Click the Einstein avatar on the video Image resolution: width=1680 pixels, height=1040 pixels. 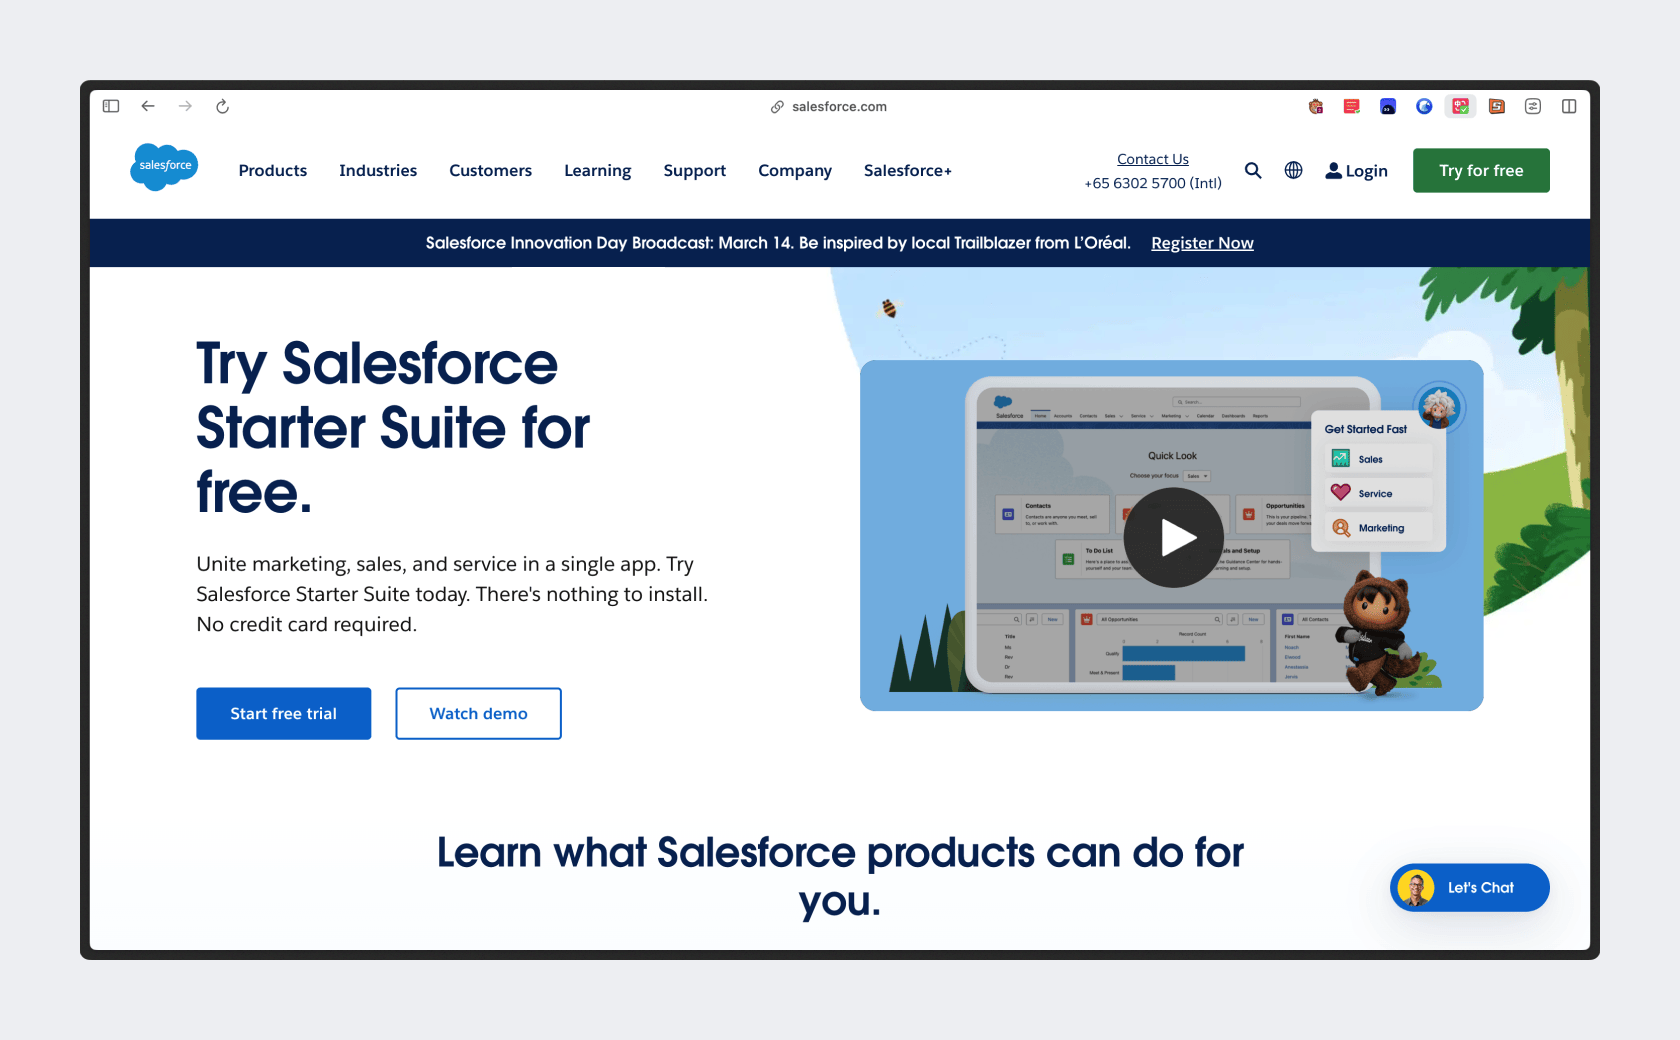click(x=1440, y=407)
